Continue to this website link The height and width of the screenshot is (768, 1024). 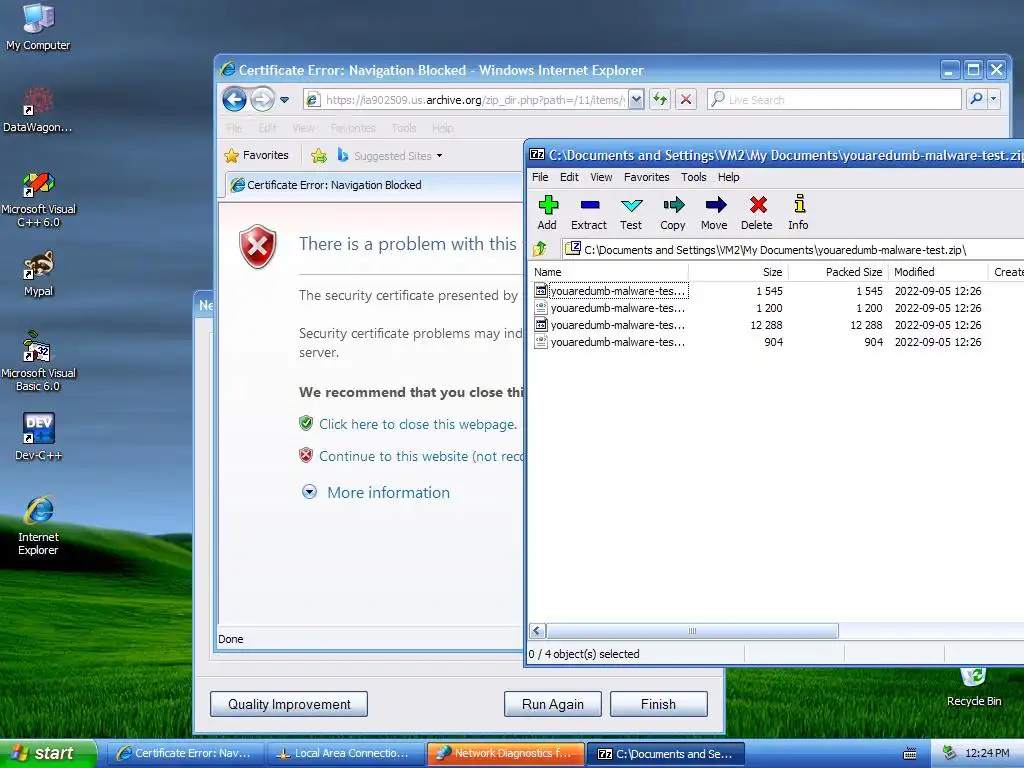point(421,456)
